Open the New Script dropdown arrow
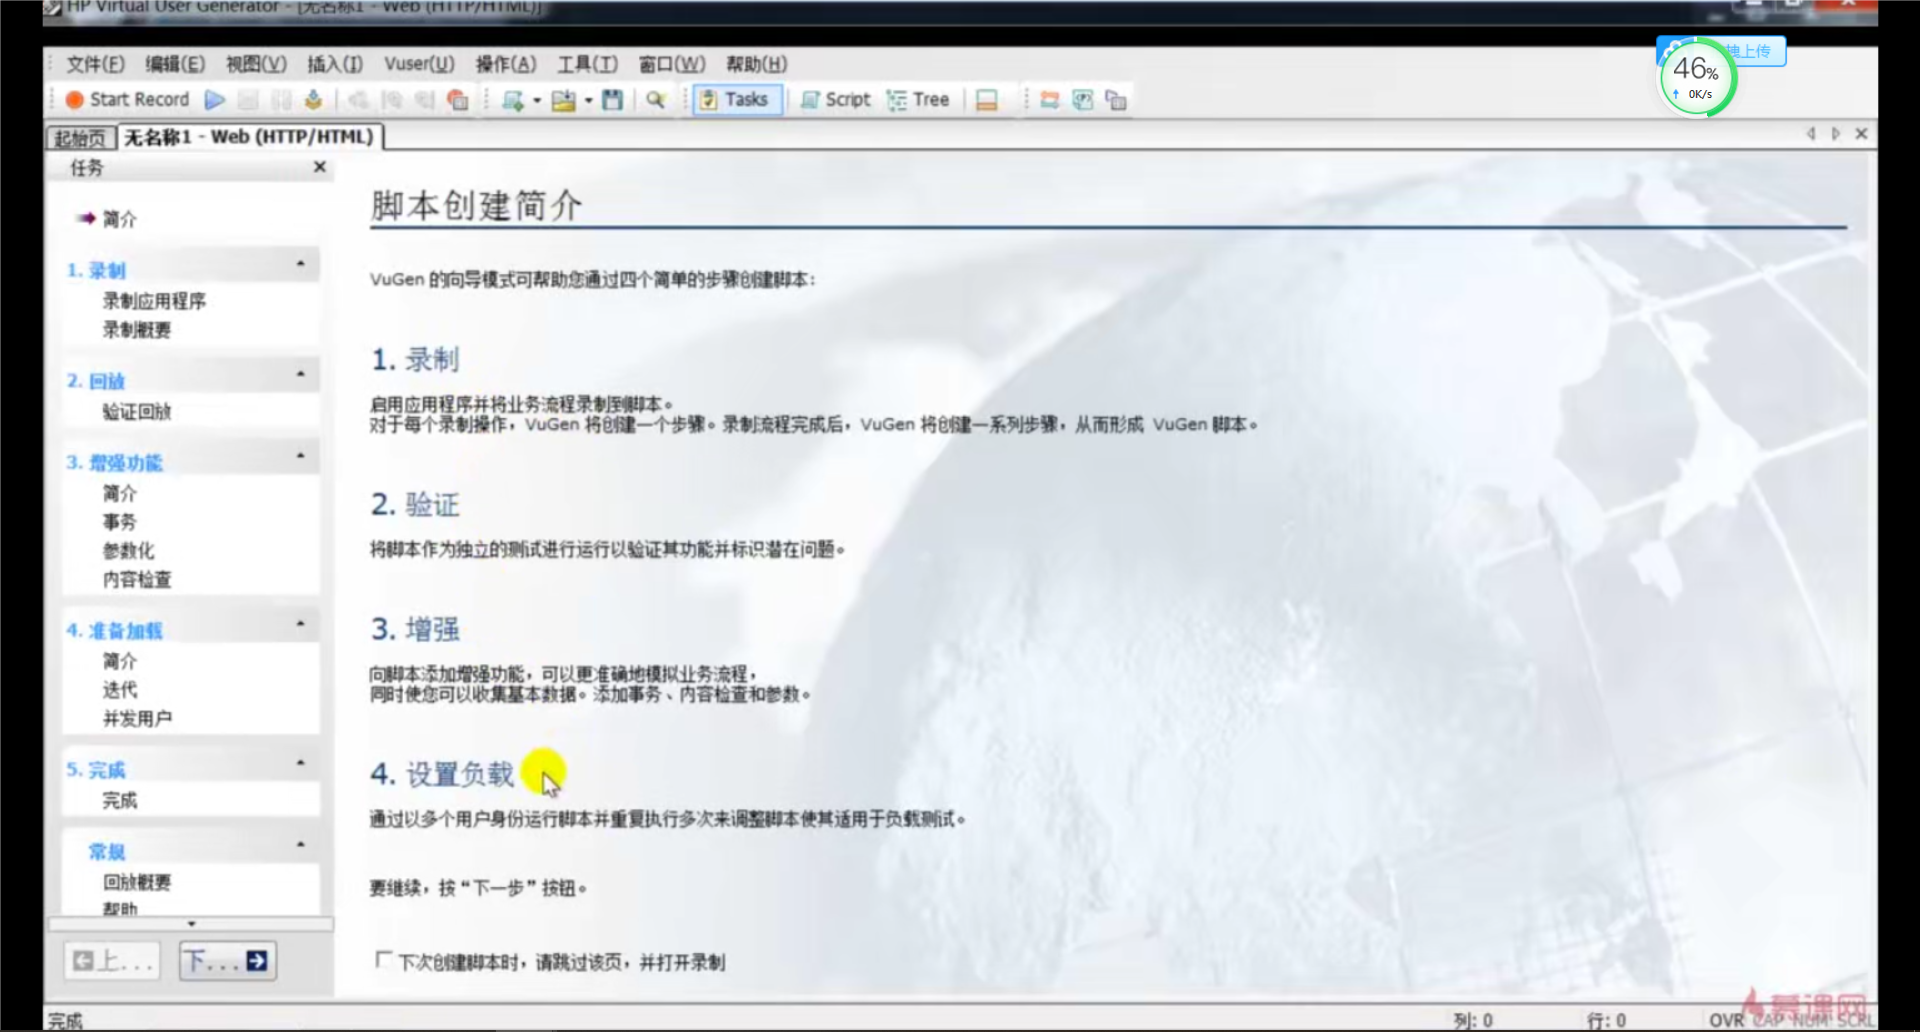1920x1032 pixels. click(x=537, y=100)
